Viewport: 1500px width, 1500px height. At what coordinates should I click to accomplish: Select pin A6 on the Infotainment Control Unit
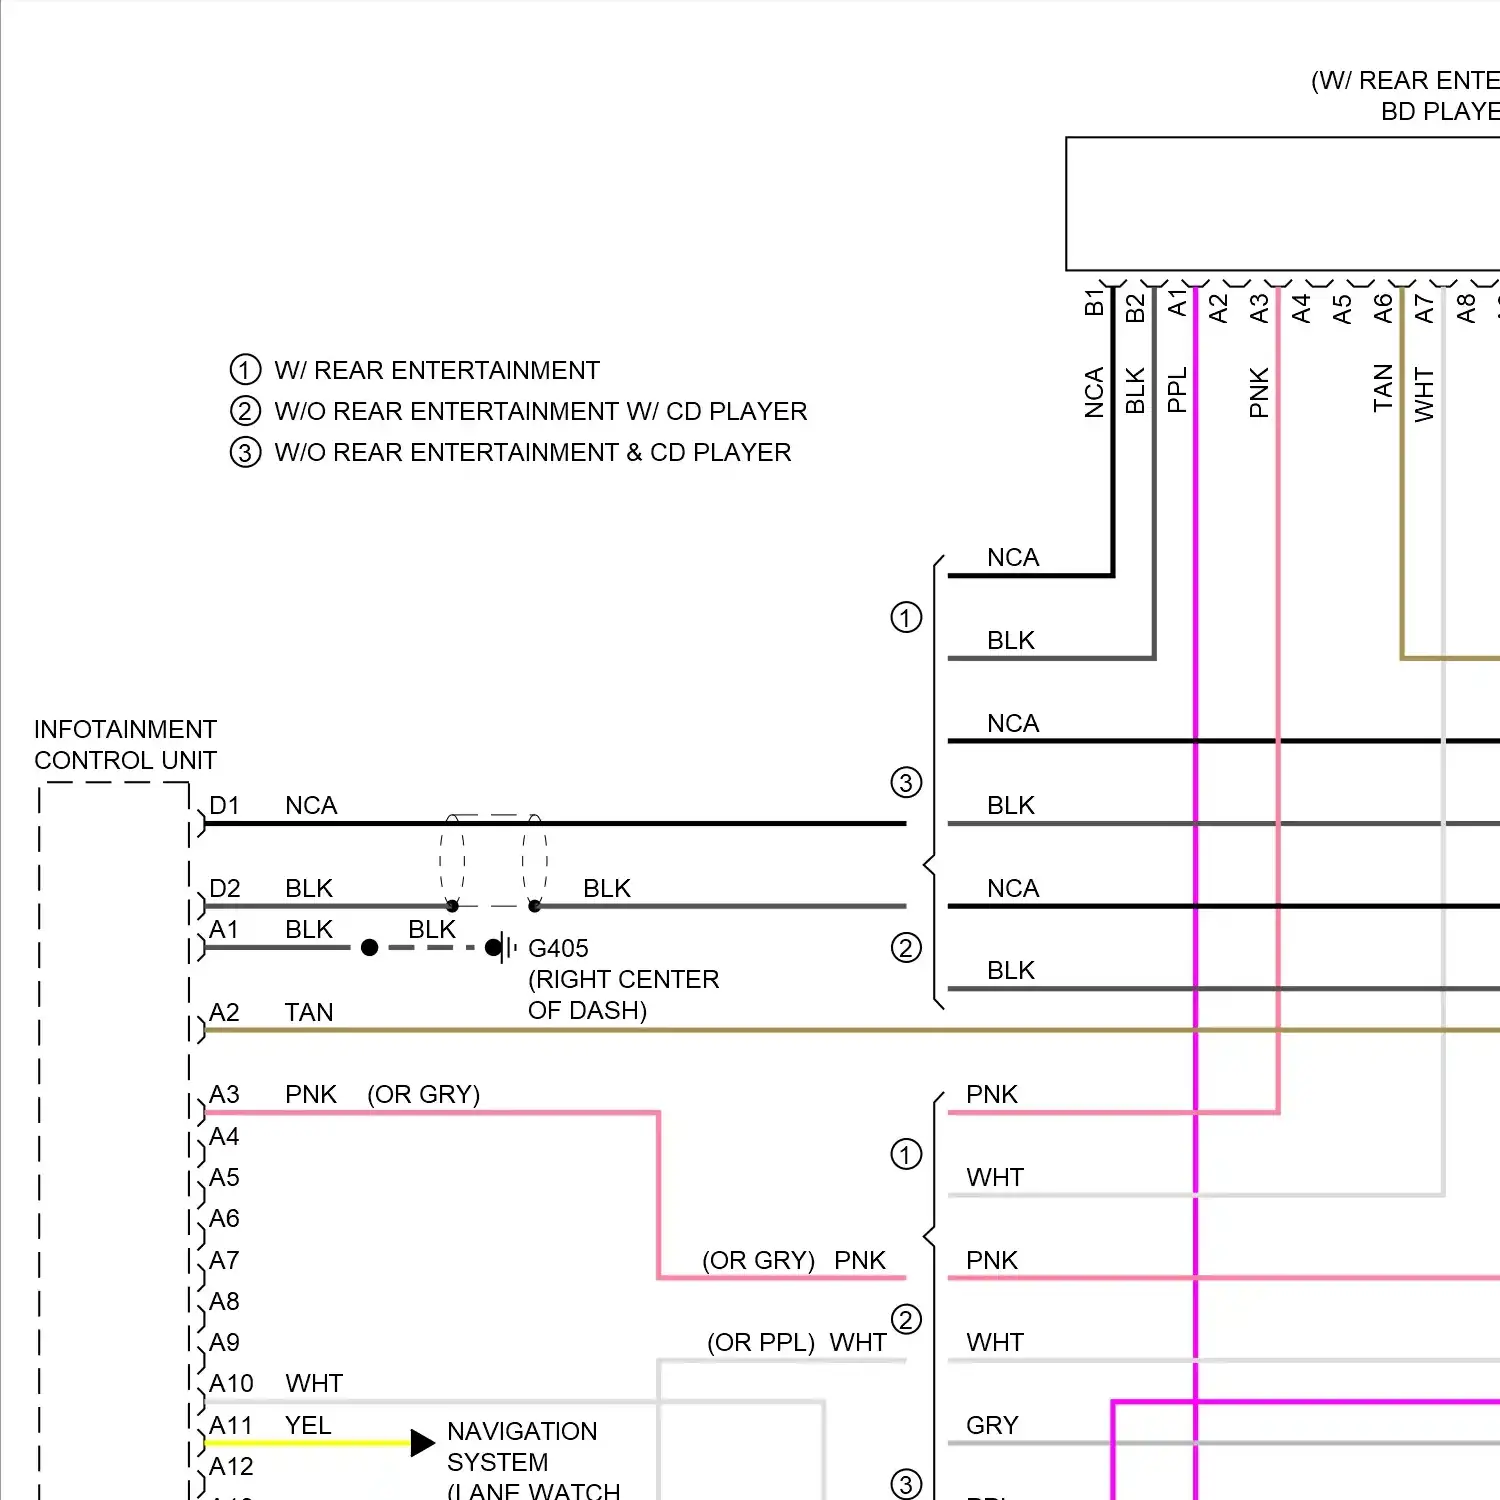[224, 1218]
